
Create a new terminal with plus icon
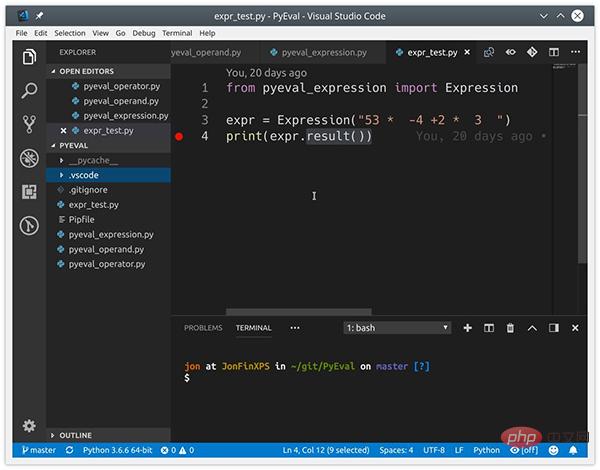(467, 328)
